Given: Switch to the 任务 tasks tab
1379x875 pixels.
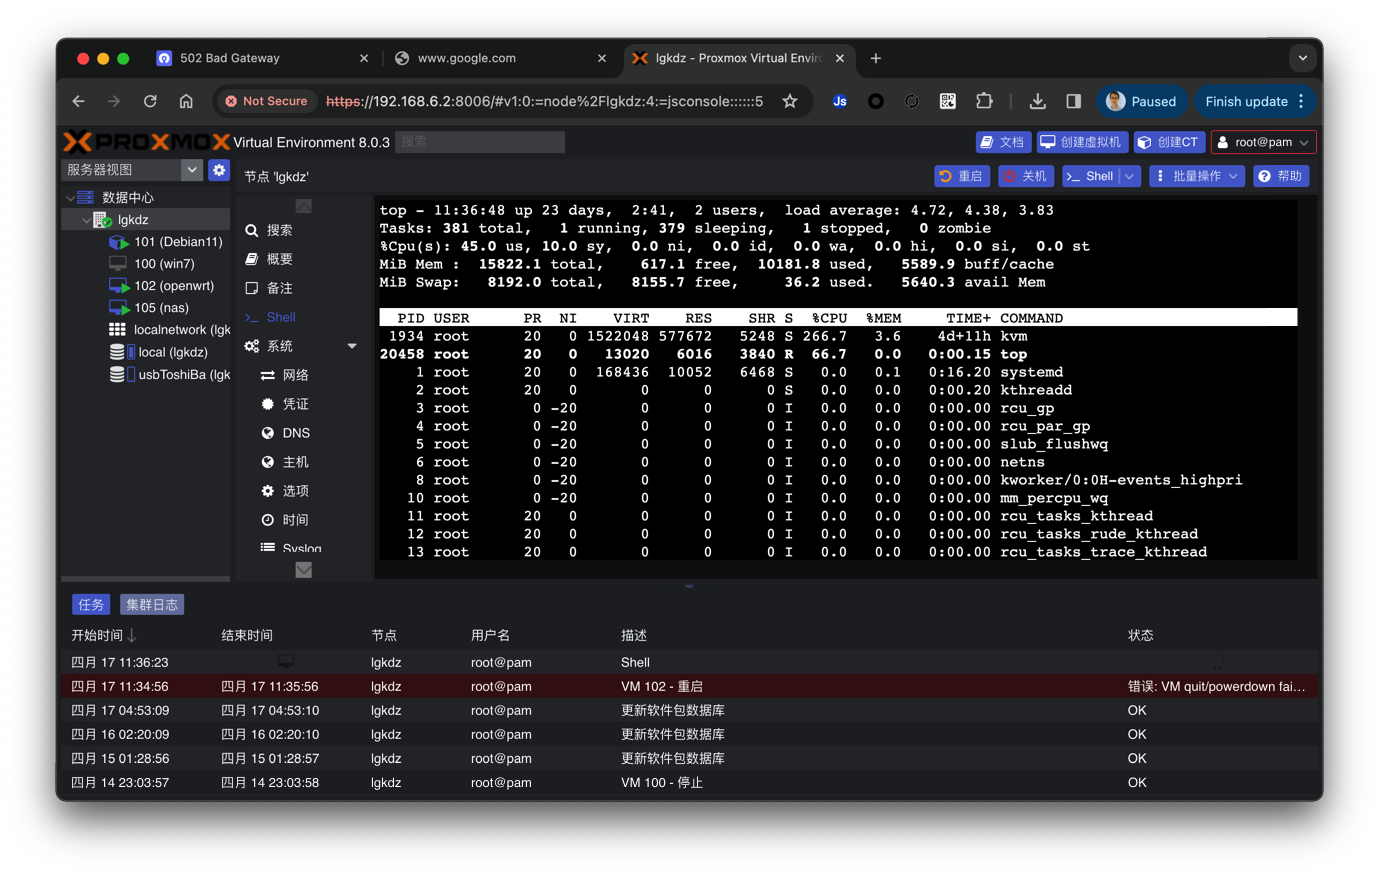Looking at the screenshot, I should (91, 605).
